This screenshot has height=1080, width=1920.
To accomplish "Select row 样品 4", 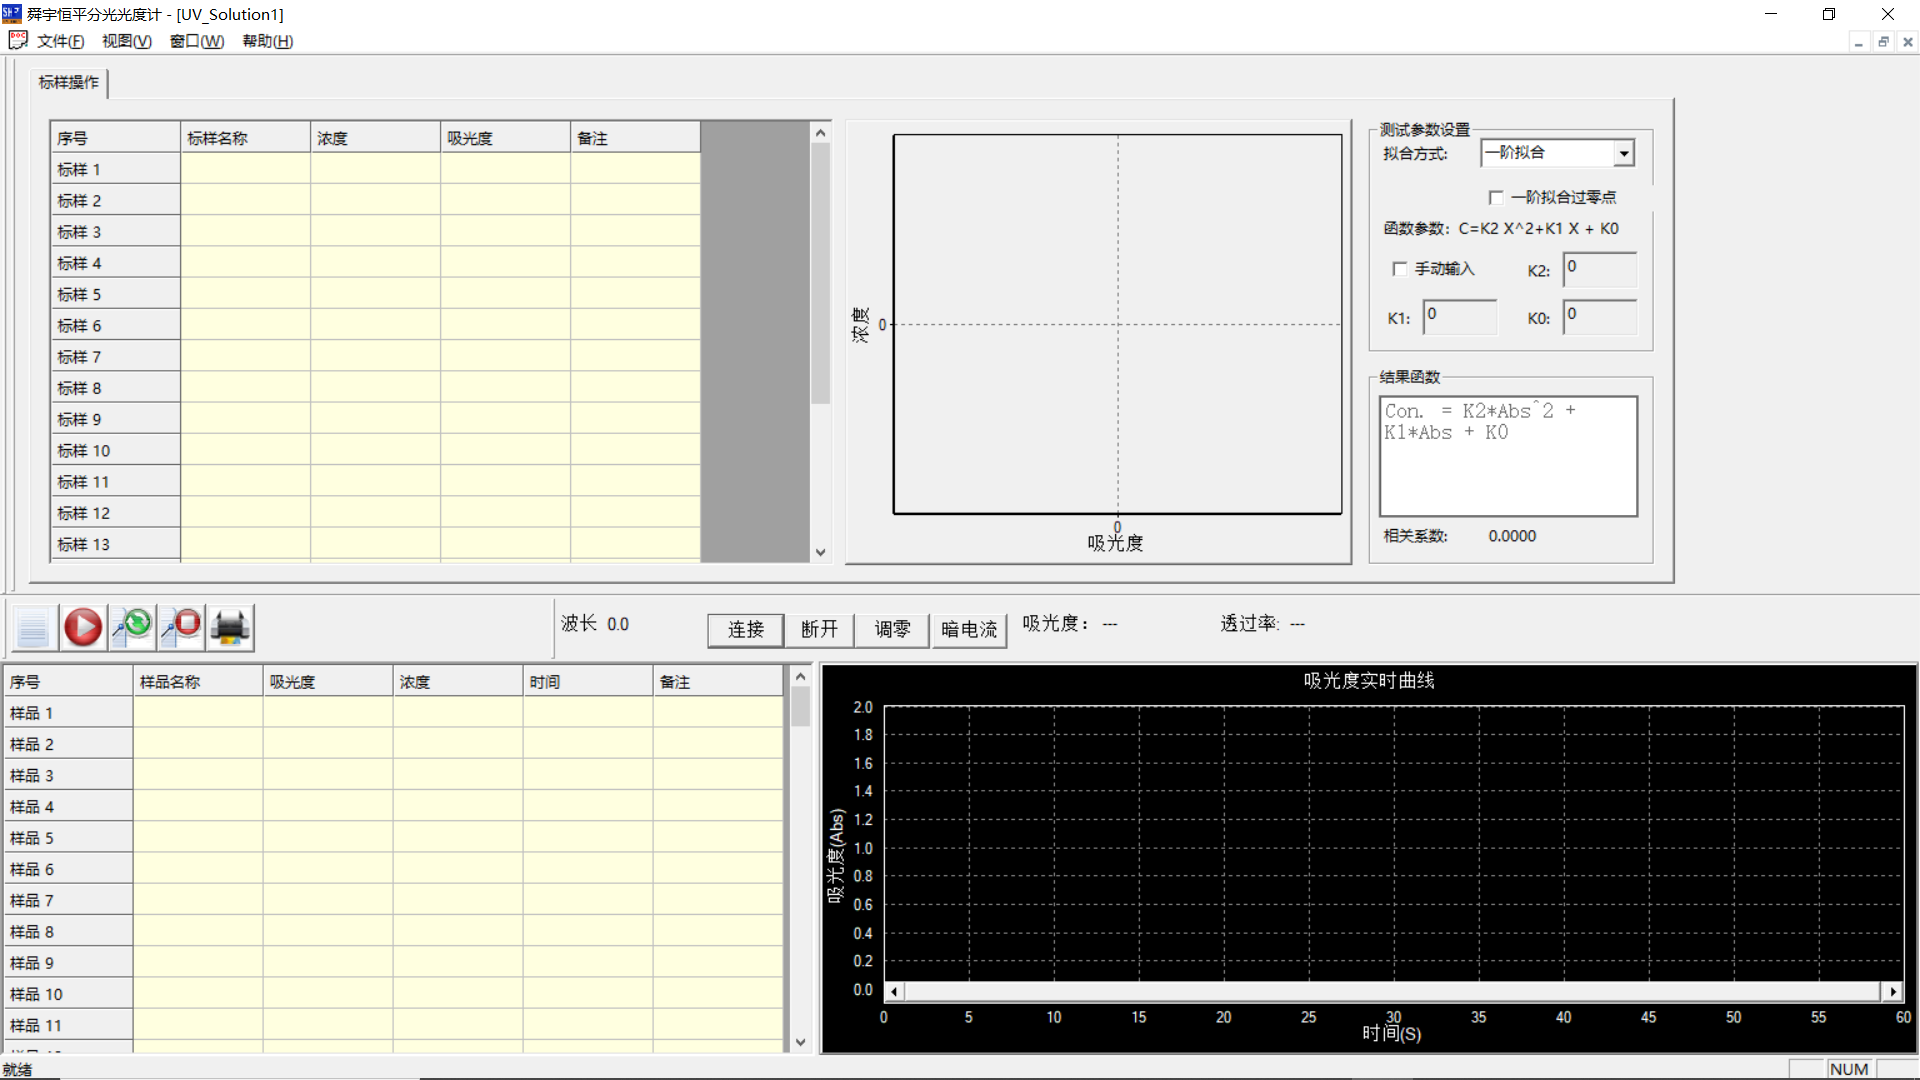I will [x=68, y=806].
